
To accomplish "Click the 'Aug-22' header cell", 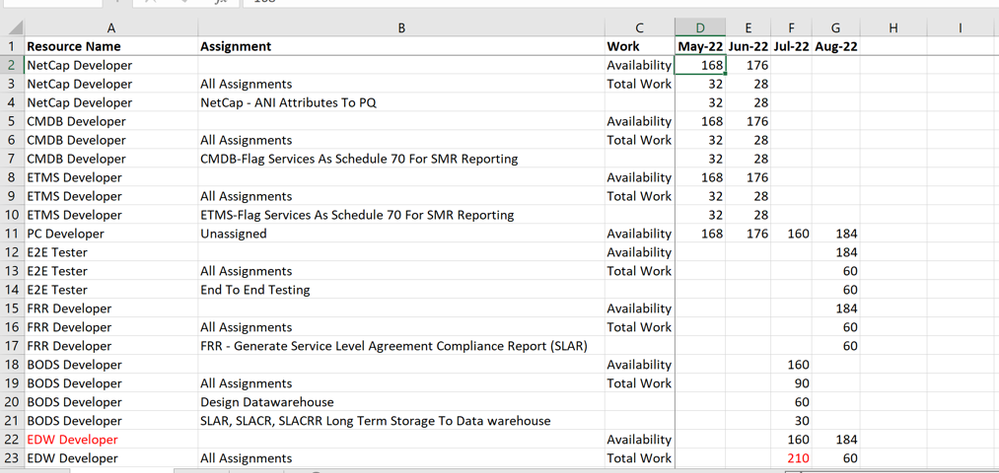I will pyautogui.click(x=836, y=47).
